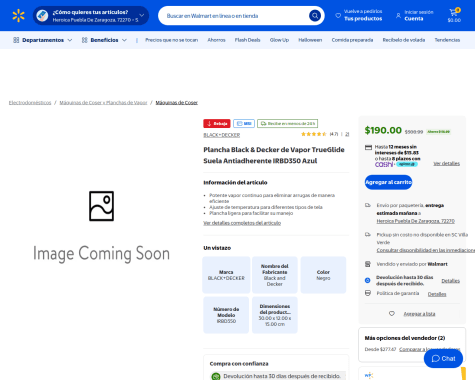Open the Chat bubble button

pos(443,359)
